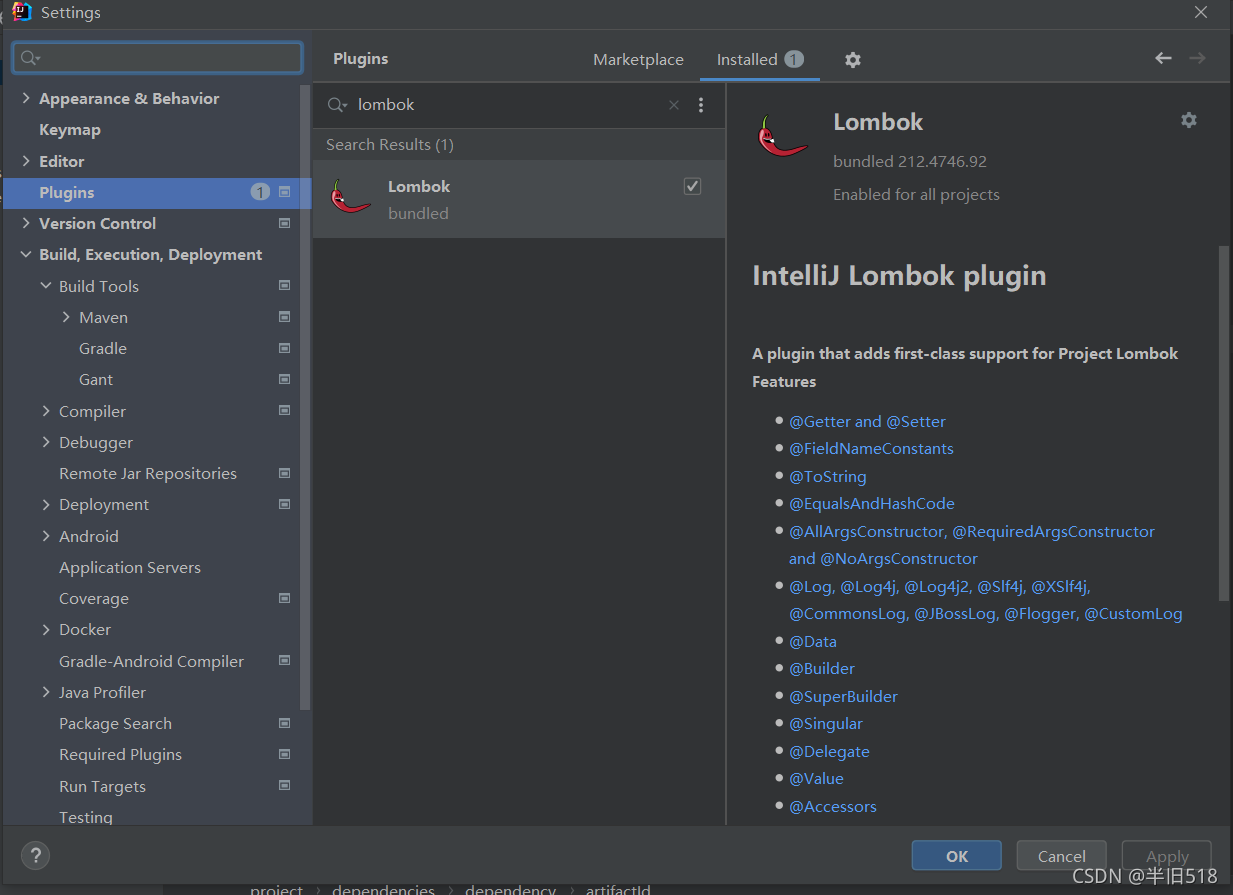
Task: Collapse the Build Tools node
Action: point(46,286)
